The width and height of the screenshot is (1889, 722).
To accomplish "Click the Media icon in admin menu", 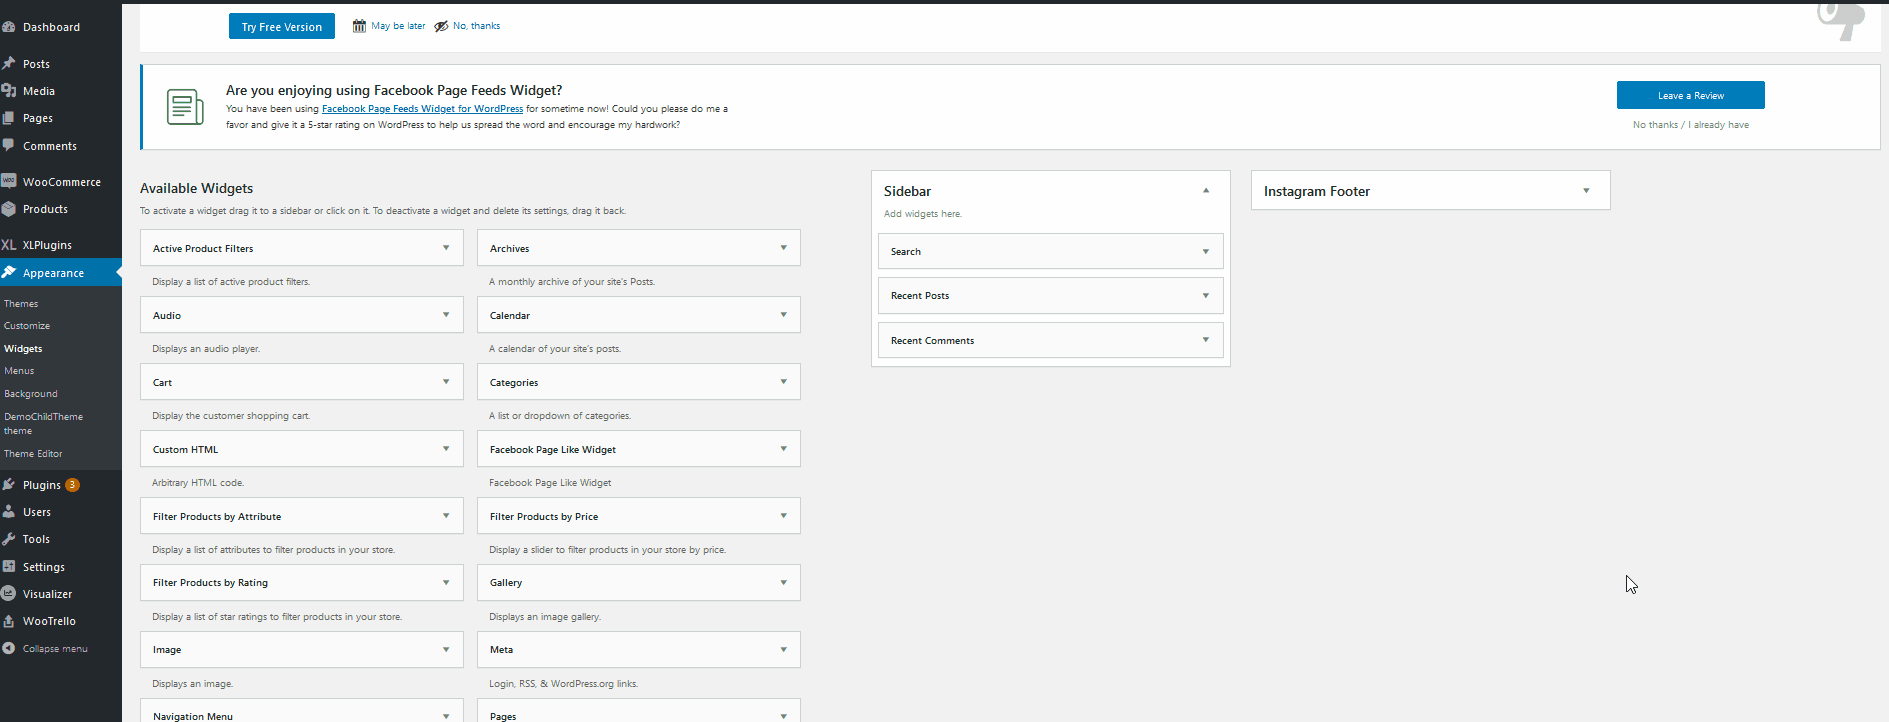I will coord(9,90).
